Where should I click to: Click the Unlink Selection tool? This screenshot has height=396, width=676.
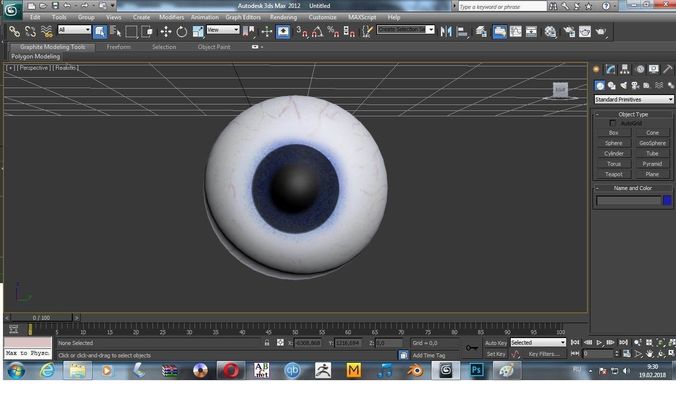(x=30, y=31)
